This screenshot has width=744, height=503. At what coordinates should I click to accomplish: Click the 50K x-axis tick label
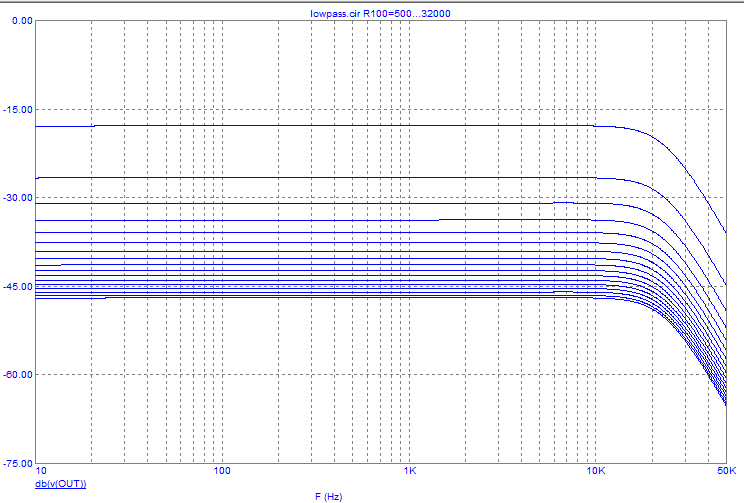pos(725,472)
